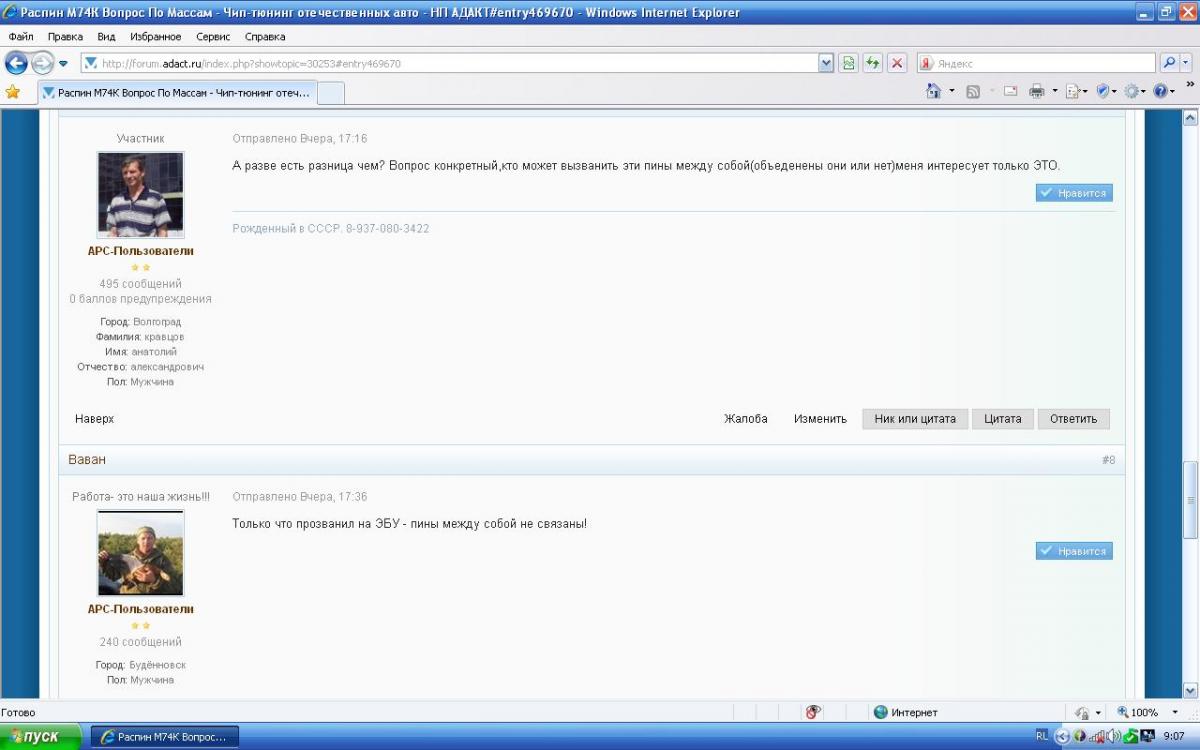Expand the Home button dropdown arrow

click(951, 91)
